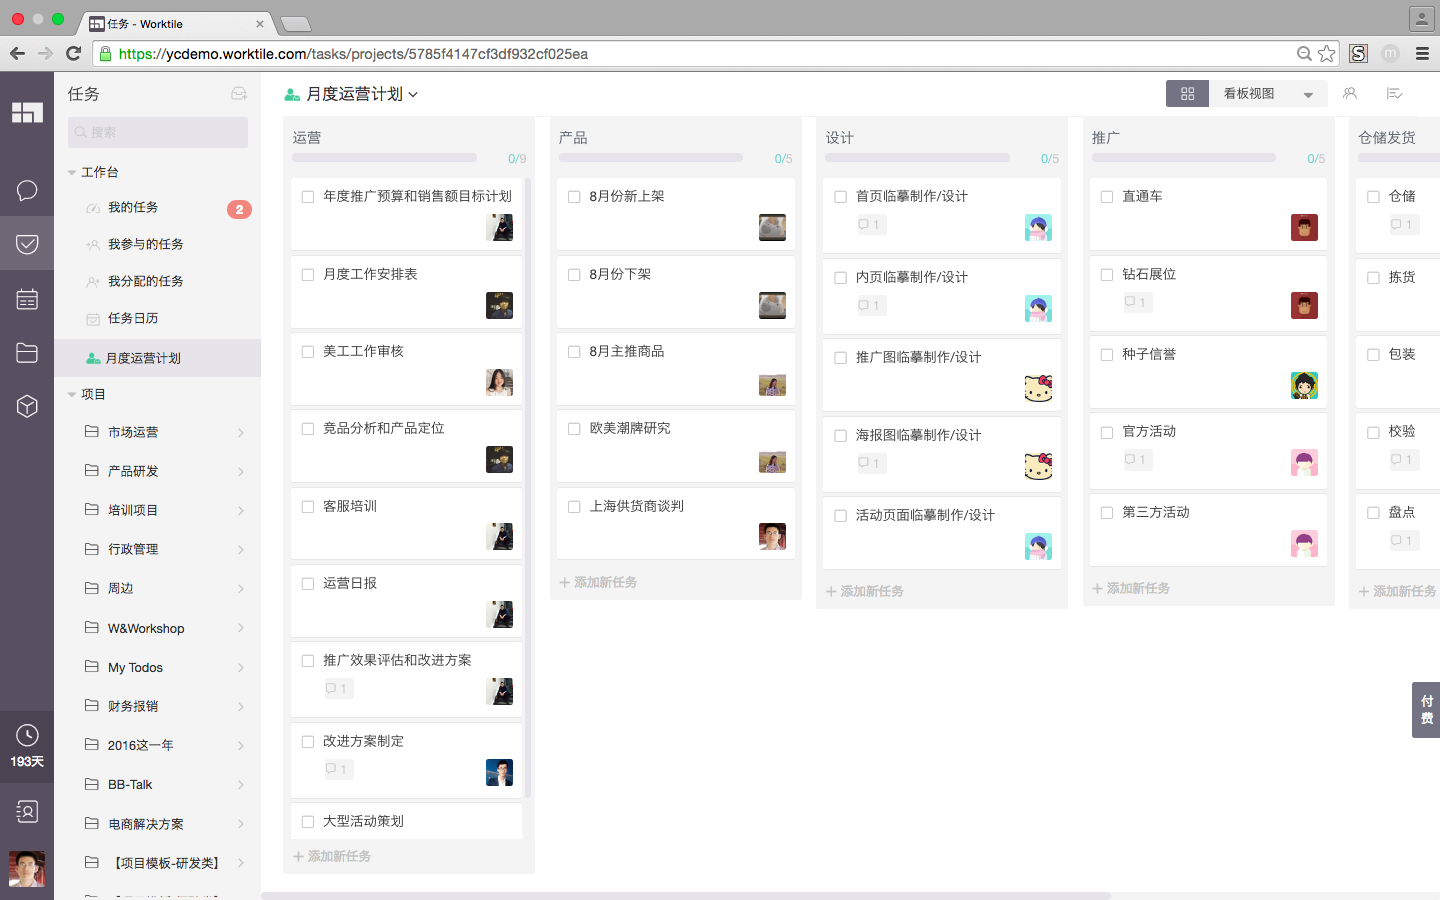1440x900 pixels.
Task: Click the user avatar at sidebar bottom
Action: click(27, 869)
